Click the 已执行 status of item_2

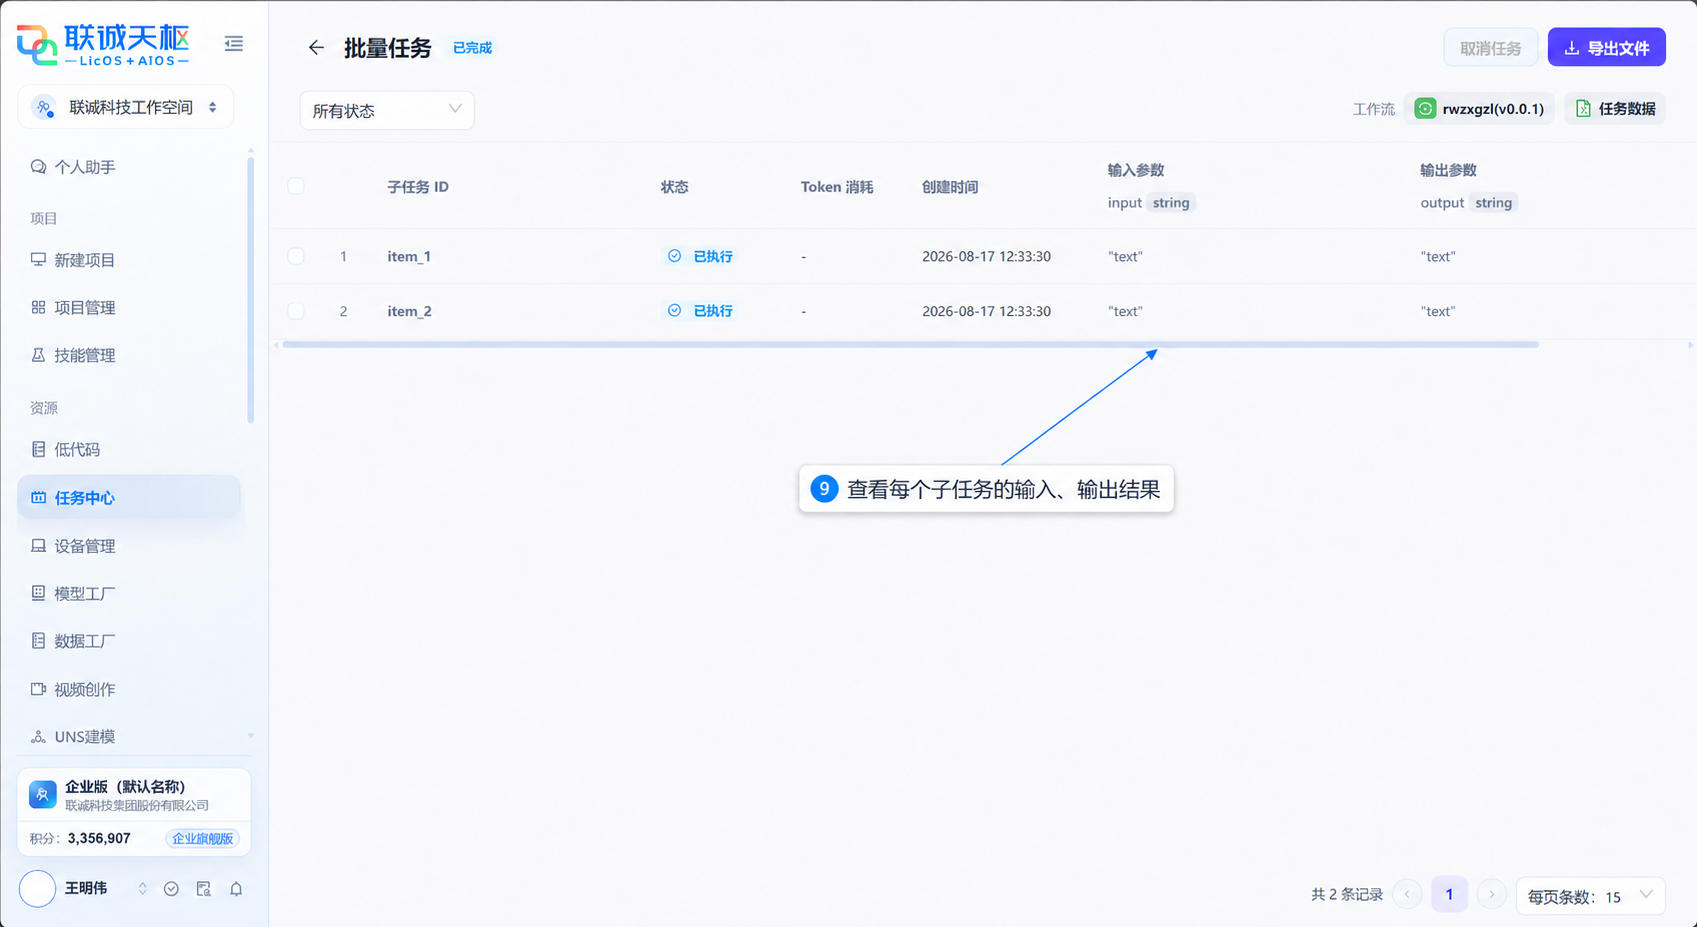tap(700, 311)
